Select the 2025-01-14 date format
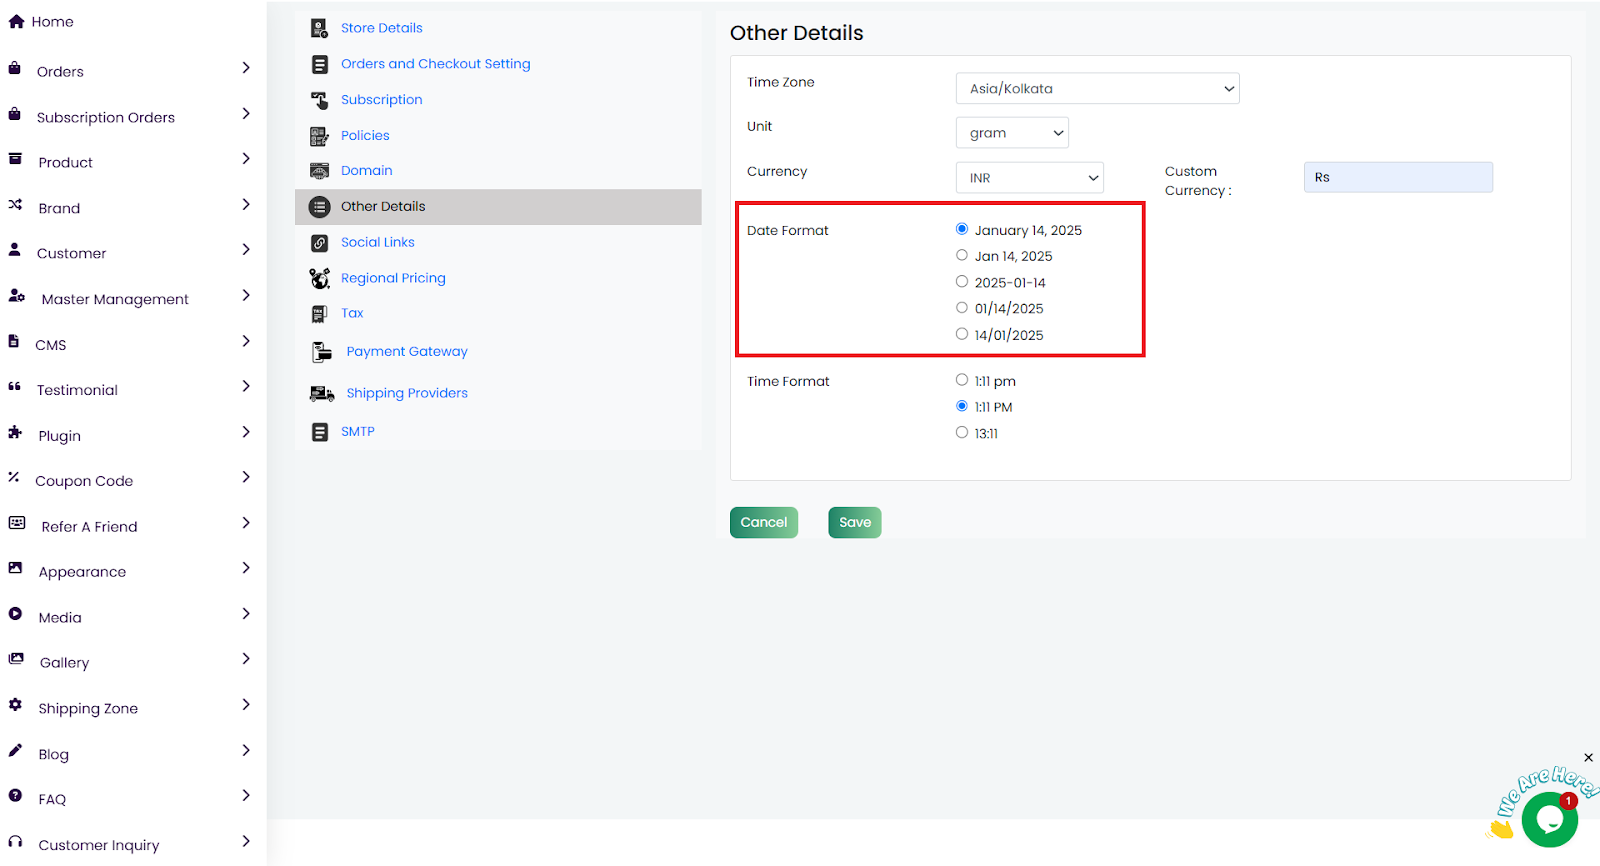 point(962,282)
